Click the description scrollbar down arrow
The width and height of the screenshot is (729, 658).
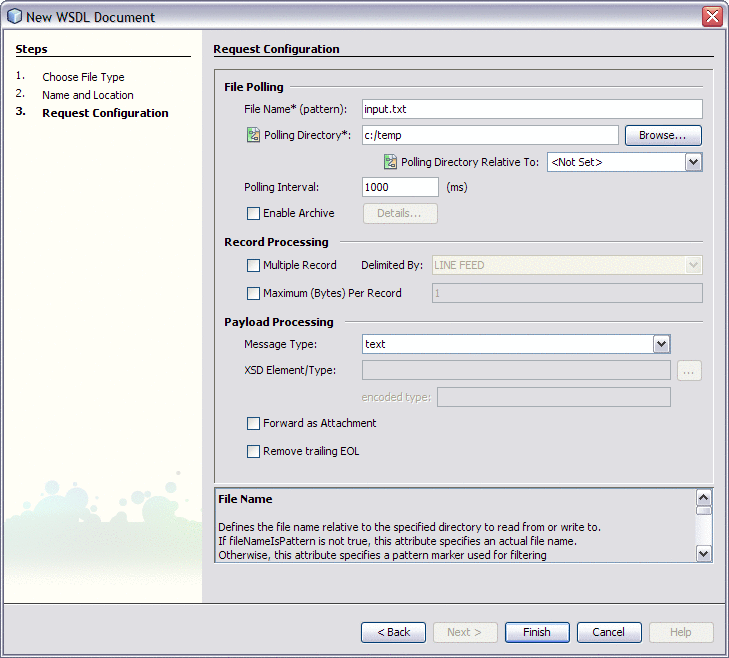[x=704, y=553]
